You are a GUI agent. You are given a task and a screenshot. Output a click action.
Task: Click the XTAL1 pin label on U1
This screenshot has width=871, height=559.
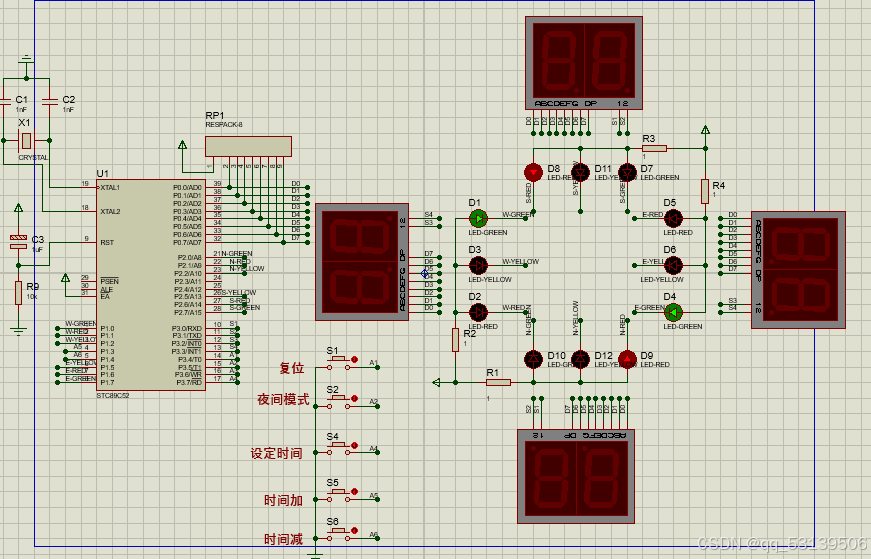coord(110,188)
